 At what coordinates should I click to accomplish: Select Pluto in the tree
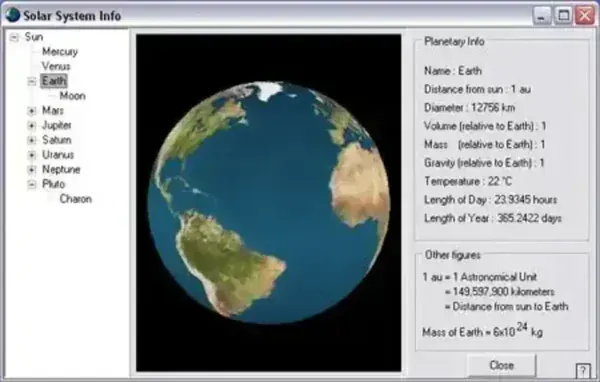tap(54, 184)
